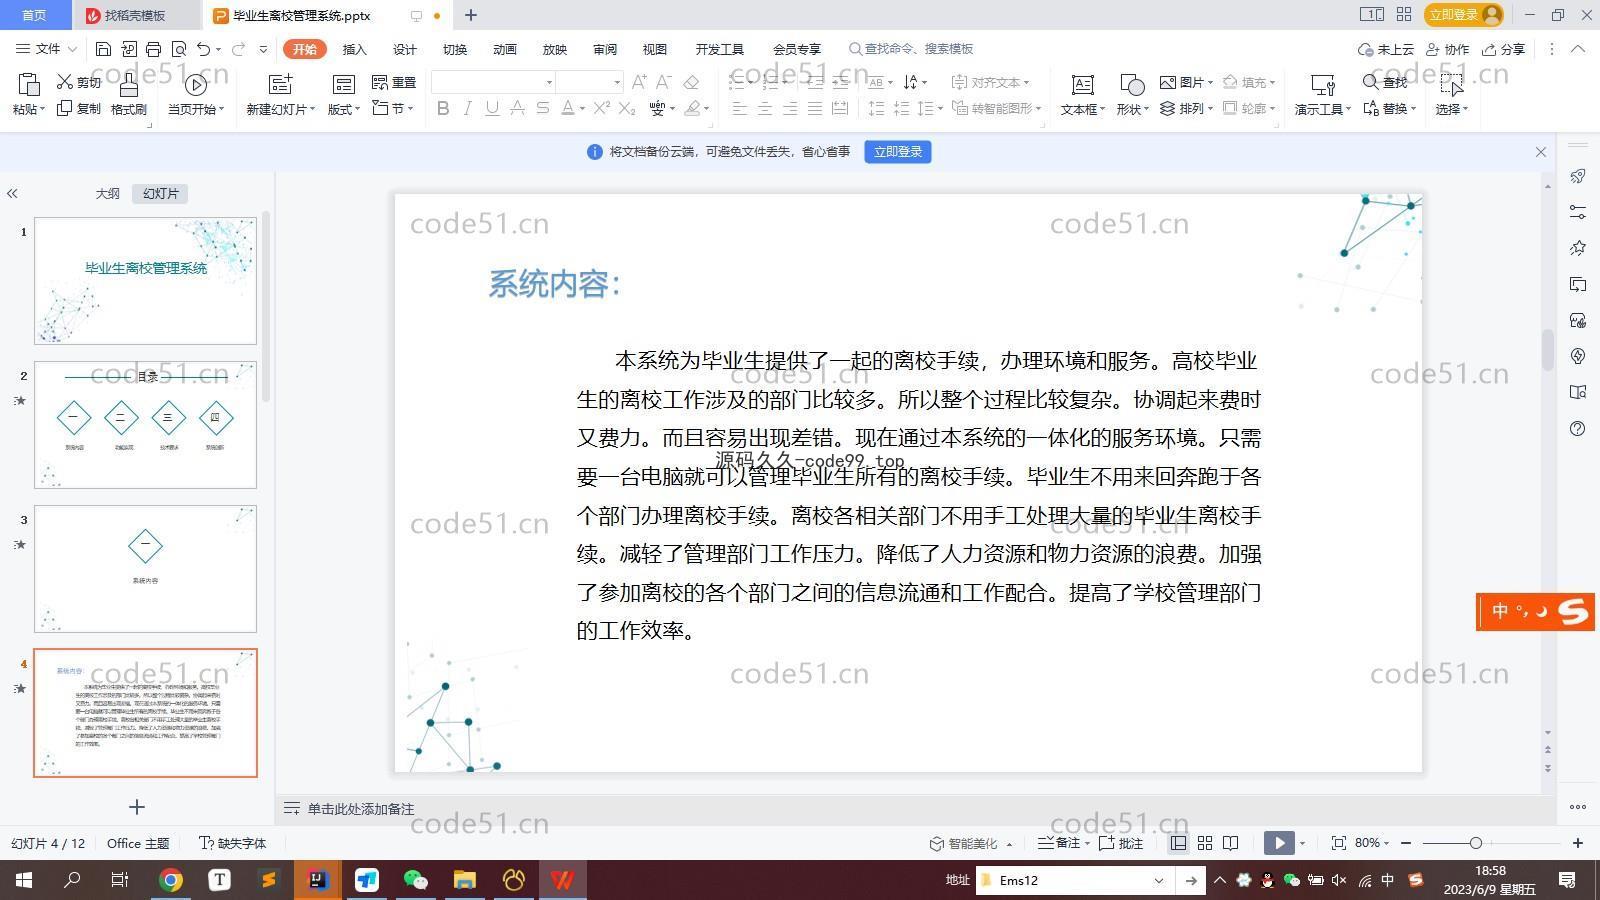1600x900 pixels.
Task: Switch to reading view icon
Action: click(1231, 843)
